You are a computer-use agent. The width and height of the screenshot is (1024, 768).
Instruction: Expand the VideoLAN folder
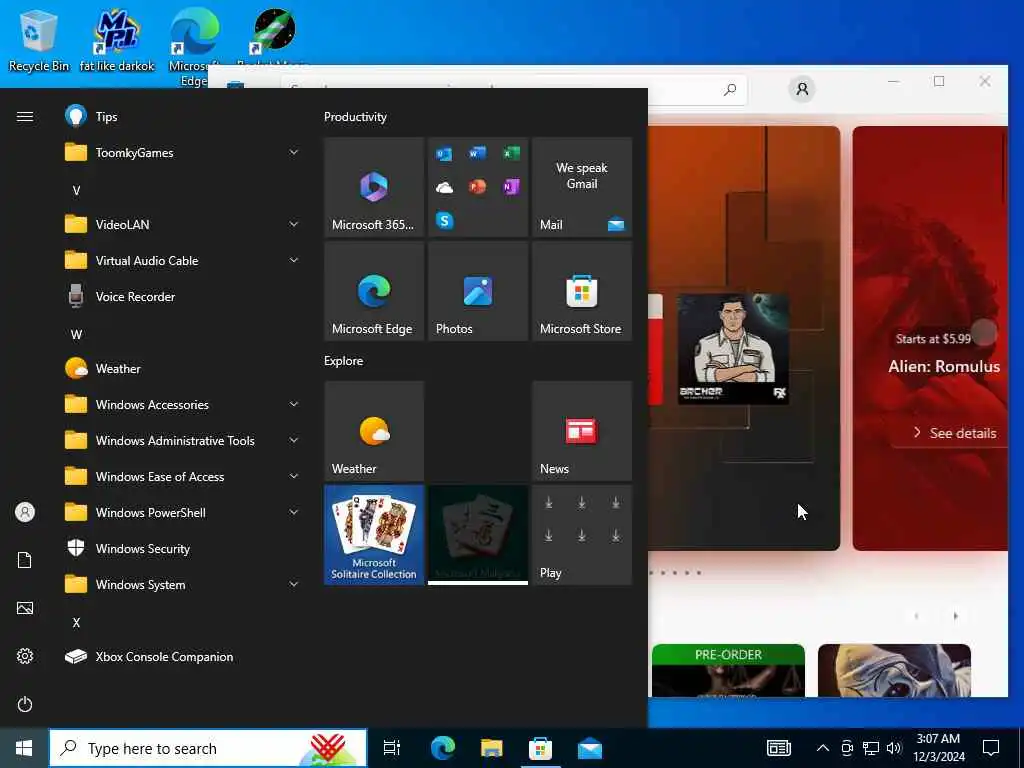183,224
